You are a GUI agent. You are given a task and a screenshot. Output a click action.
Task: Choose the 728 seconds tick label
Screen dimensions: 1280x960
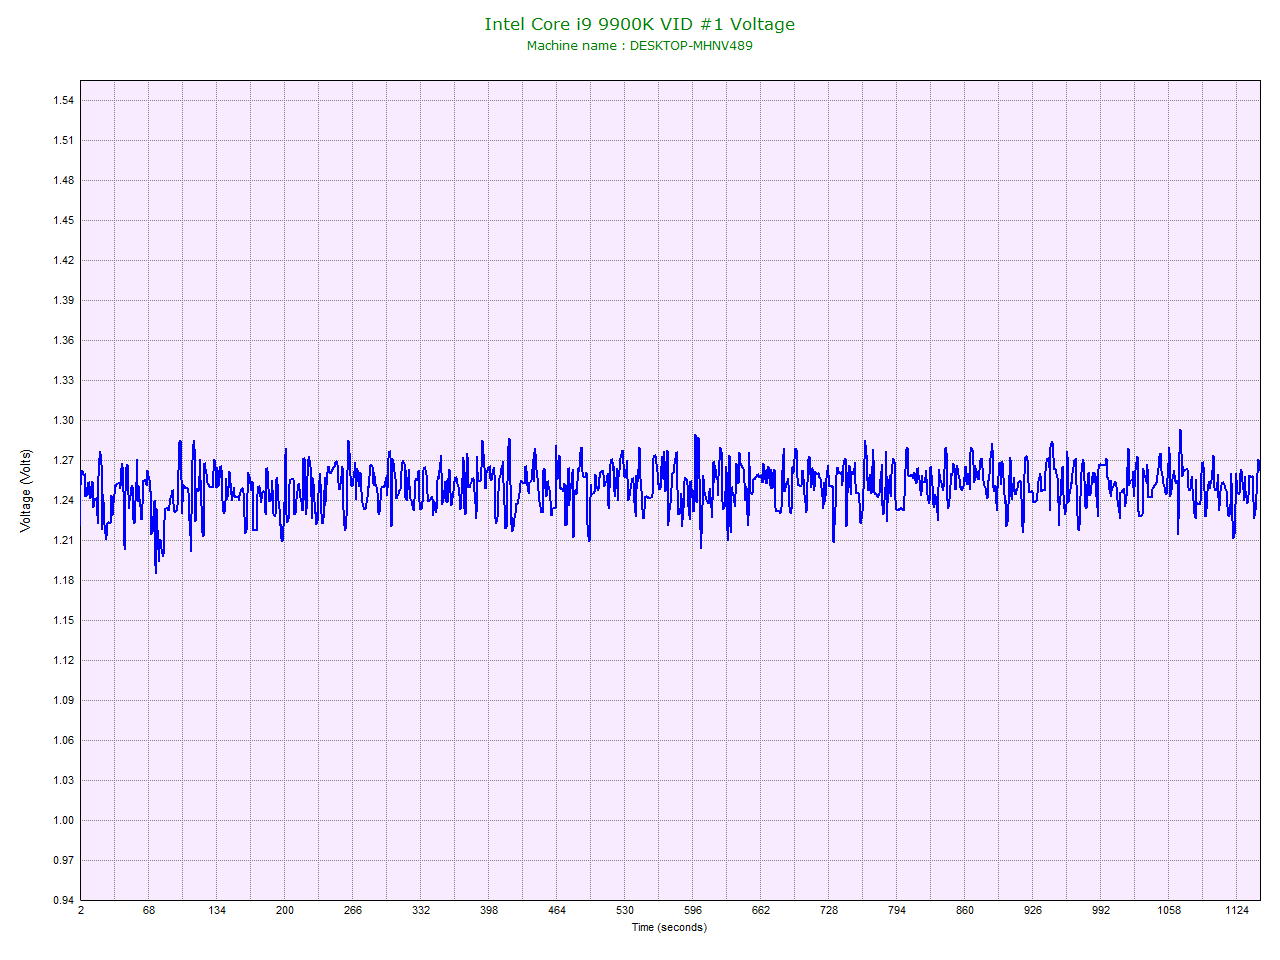tap(829, 910)
